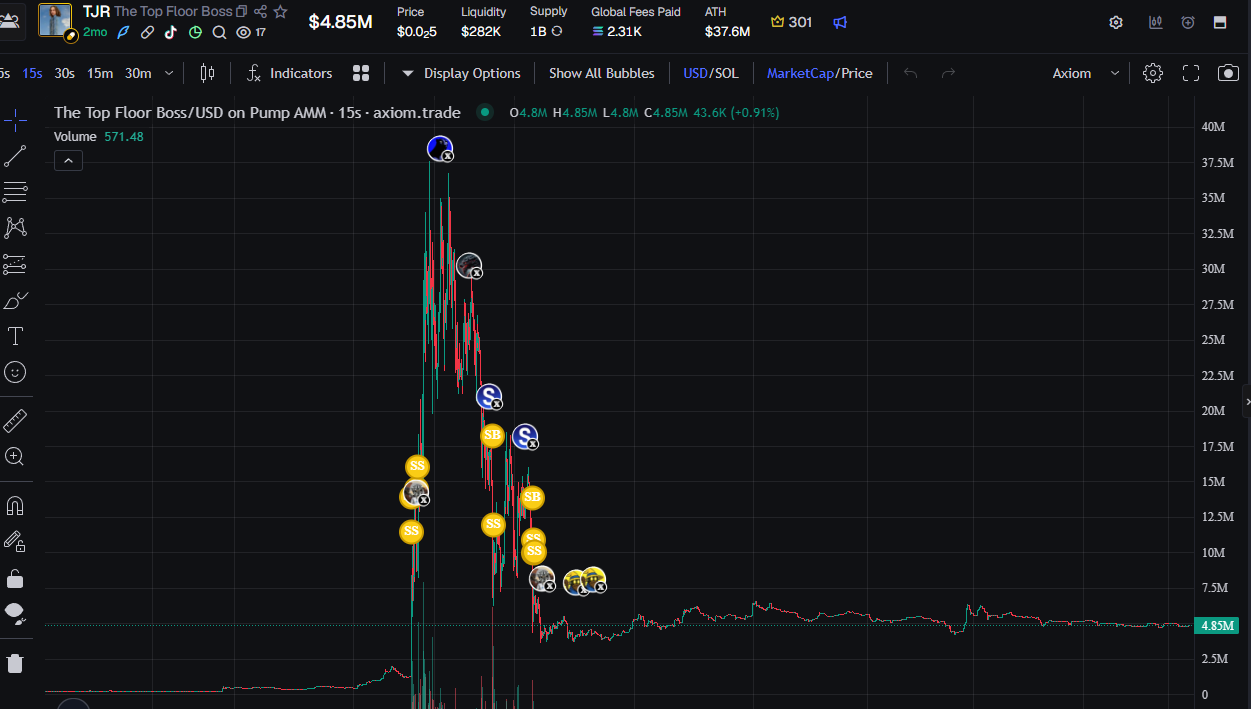Undo the last chart action
Image resolution: width=1251 pixels, height=709 pixels.
(910, 73)
